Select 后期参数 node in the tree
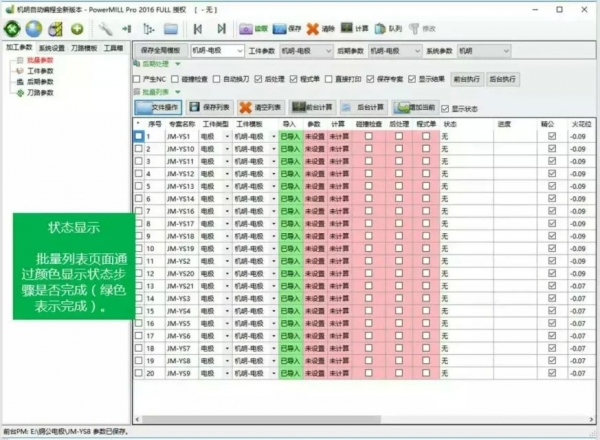The width and height of the screenshot is (600, 440). pos(40,81)
